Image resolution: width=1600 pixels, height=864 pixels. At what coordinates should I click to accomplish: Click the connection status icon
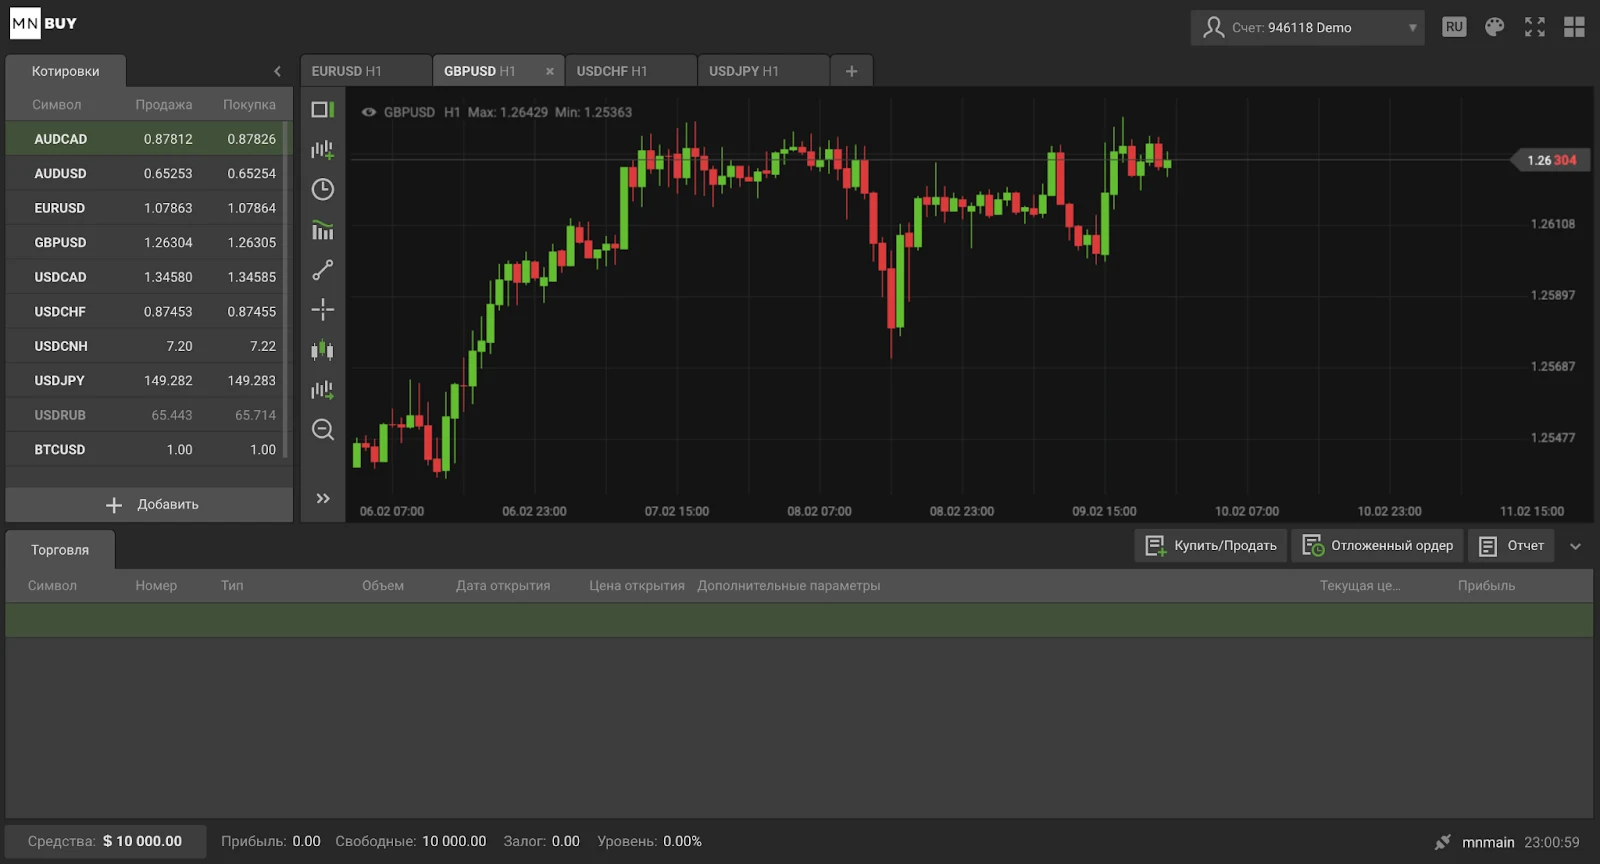1442,842
